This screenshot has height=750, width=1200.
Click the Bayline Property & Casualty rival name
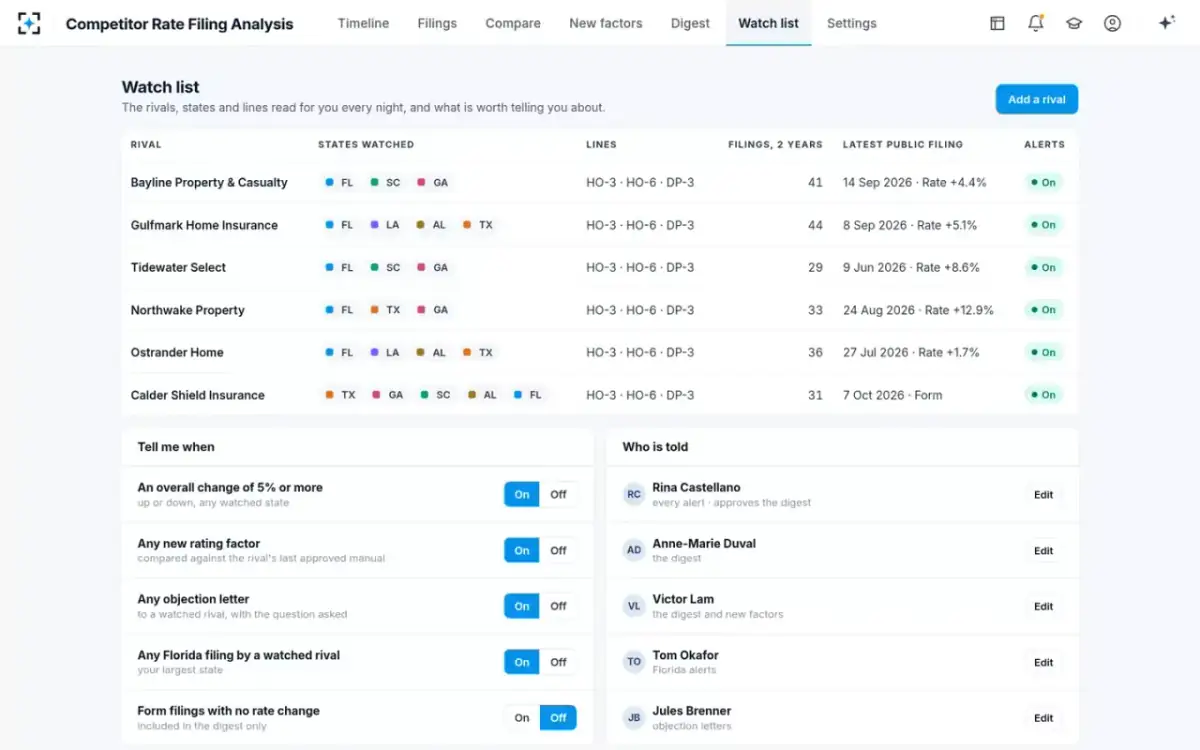click(209, 183)
